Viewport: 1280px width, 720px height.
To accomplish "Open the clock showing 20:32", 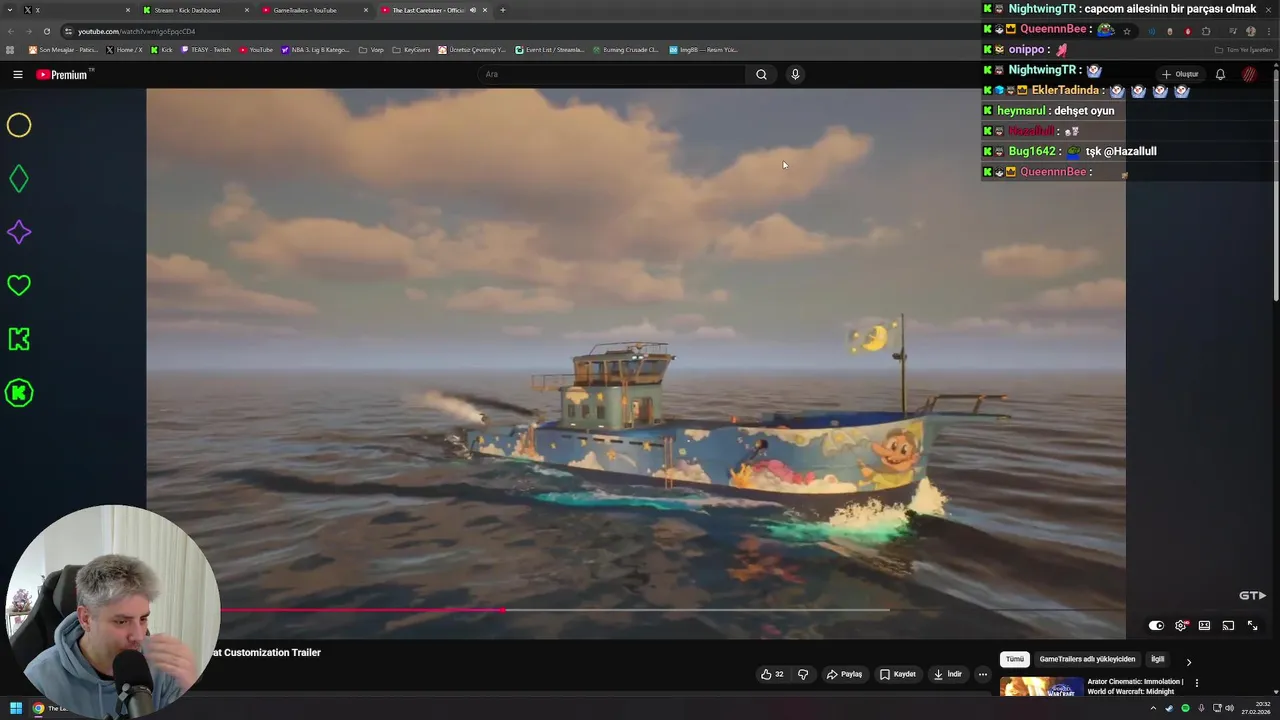I will coord(1256,708).
